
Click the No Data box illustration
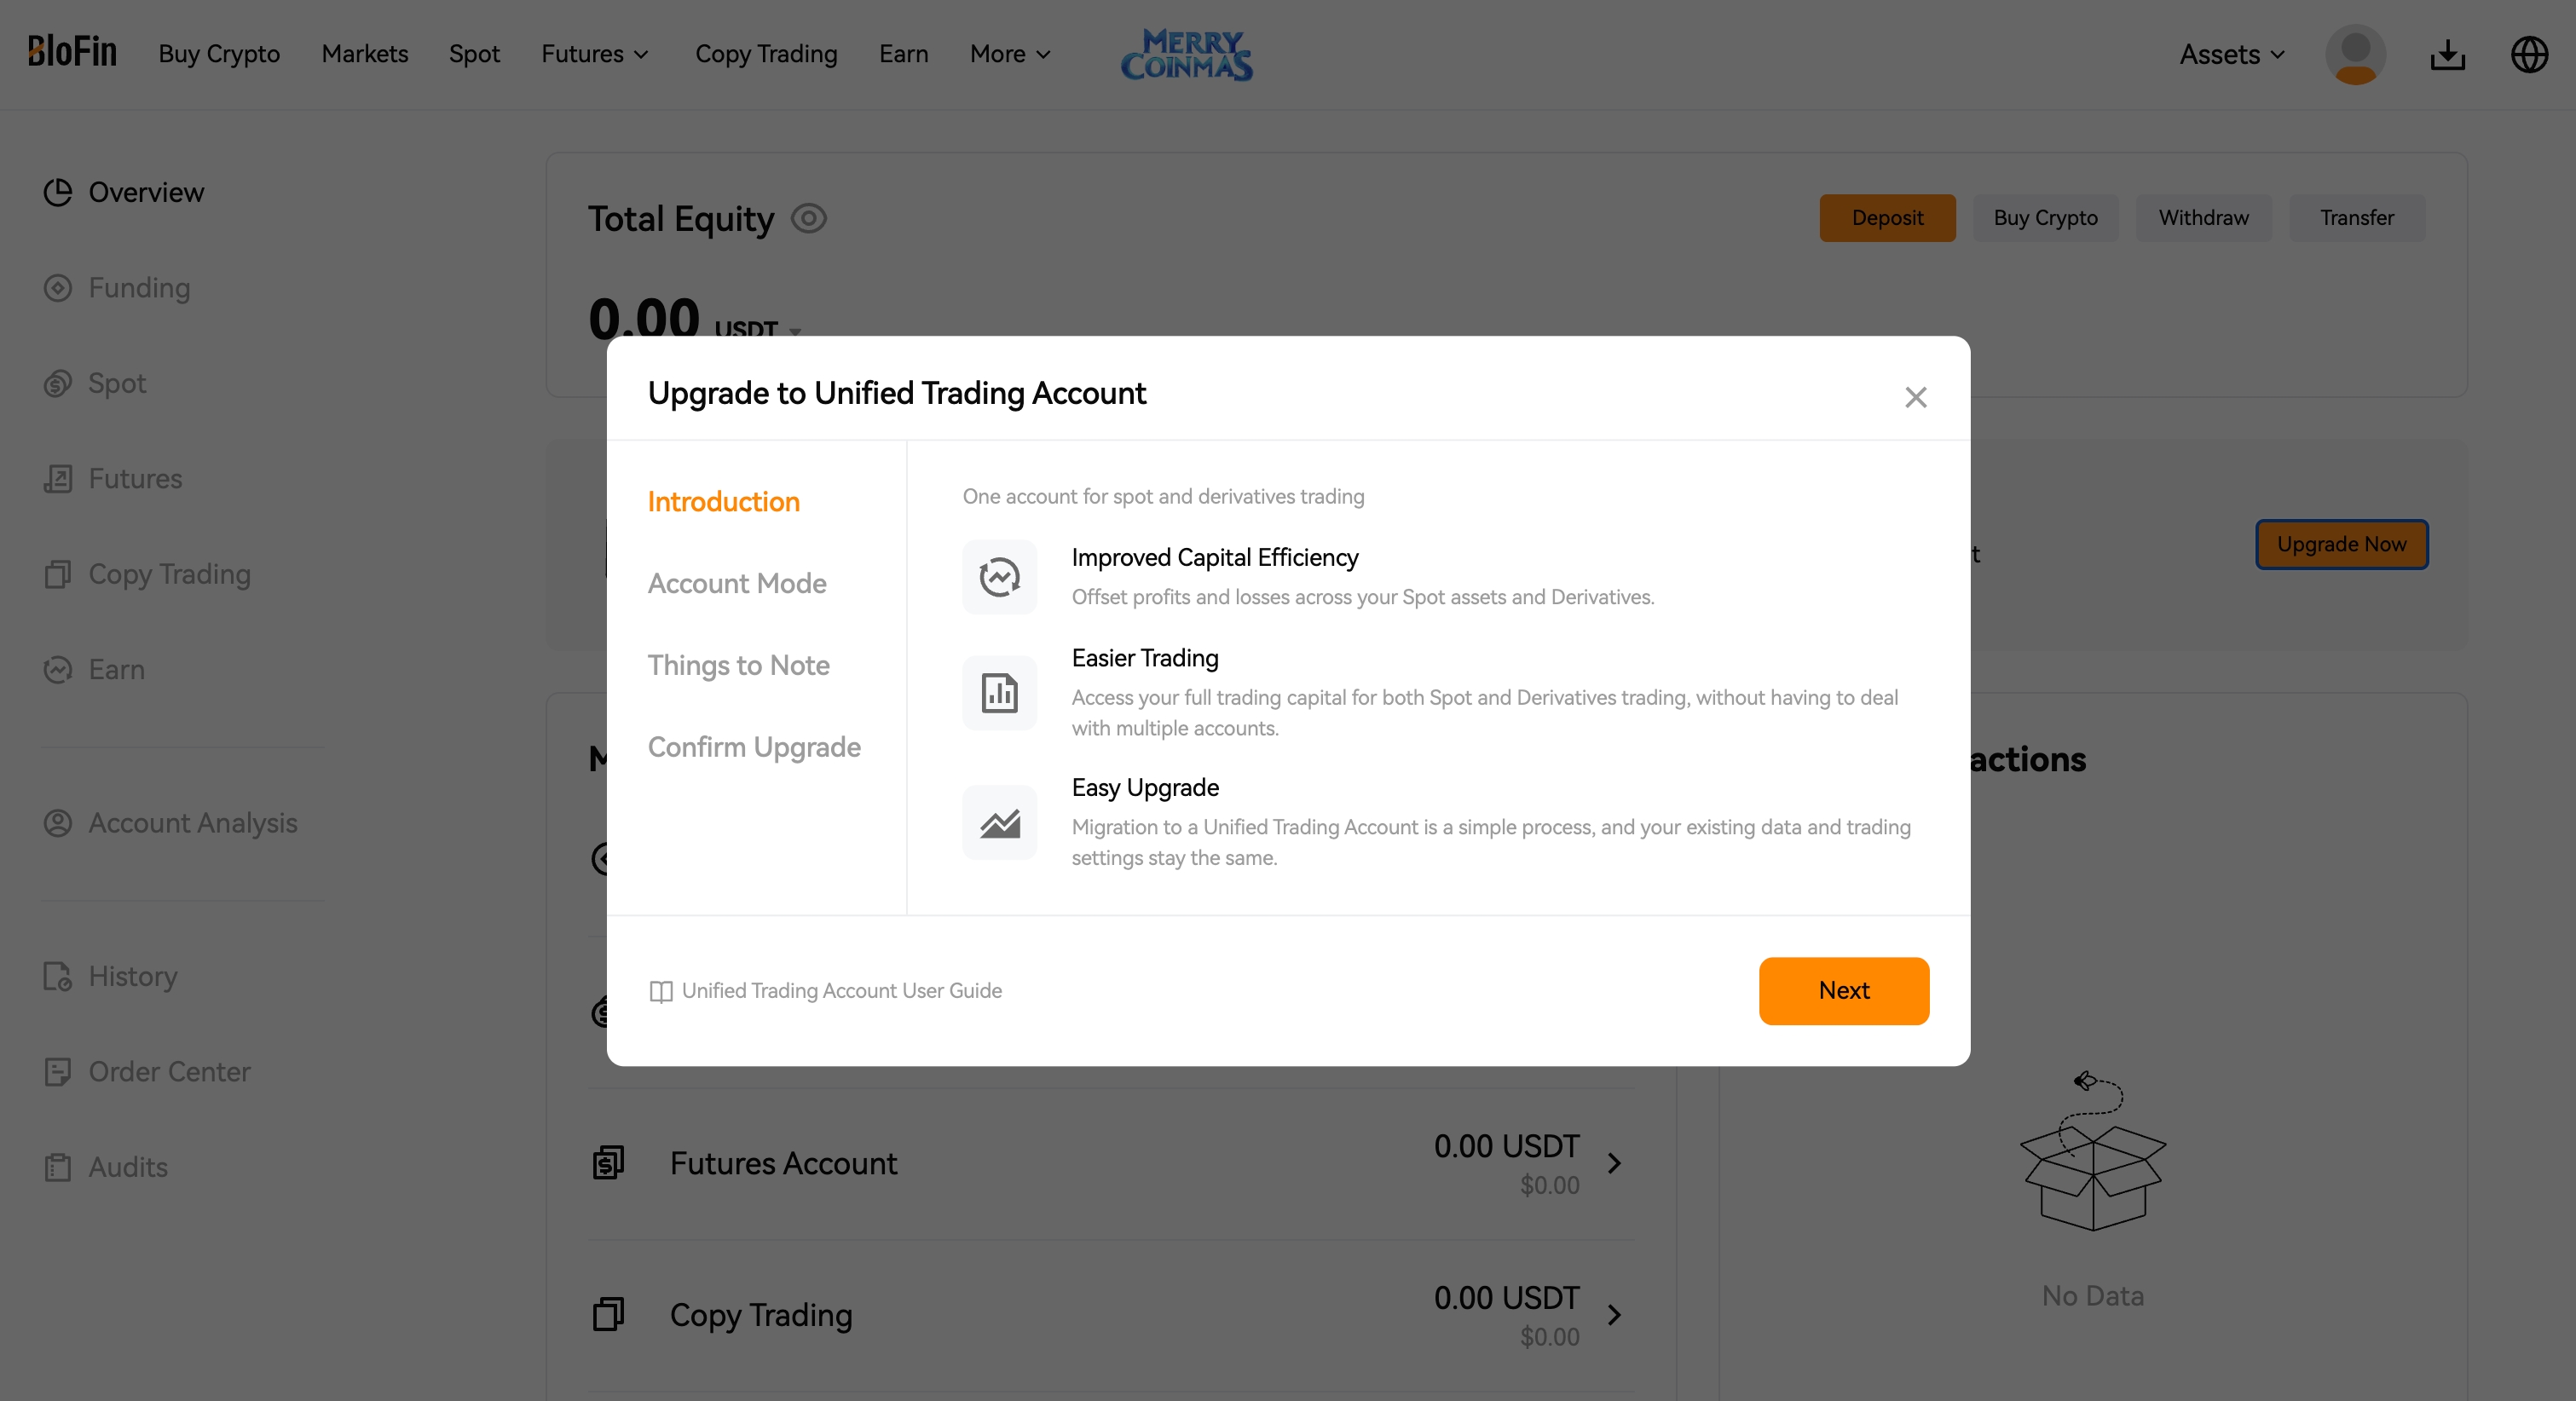tap(2093, 1151)
